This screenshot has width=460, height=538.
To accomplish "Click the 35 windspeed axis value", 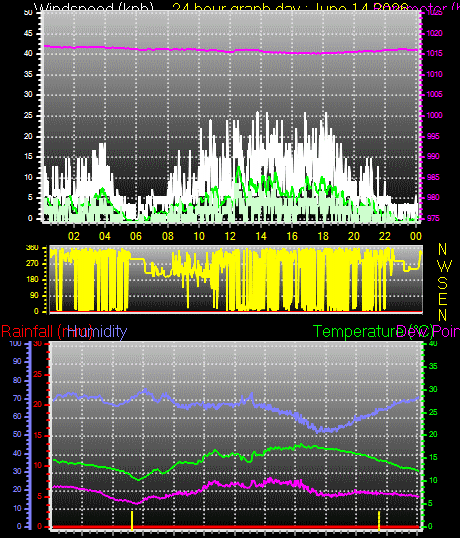I will (x=28, y=74).
